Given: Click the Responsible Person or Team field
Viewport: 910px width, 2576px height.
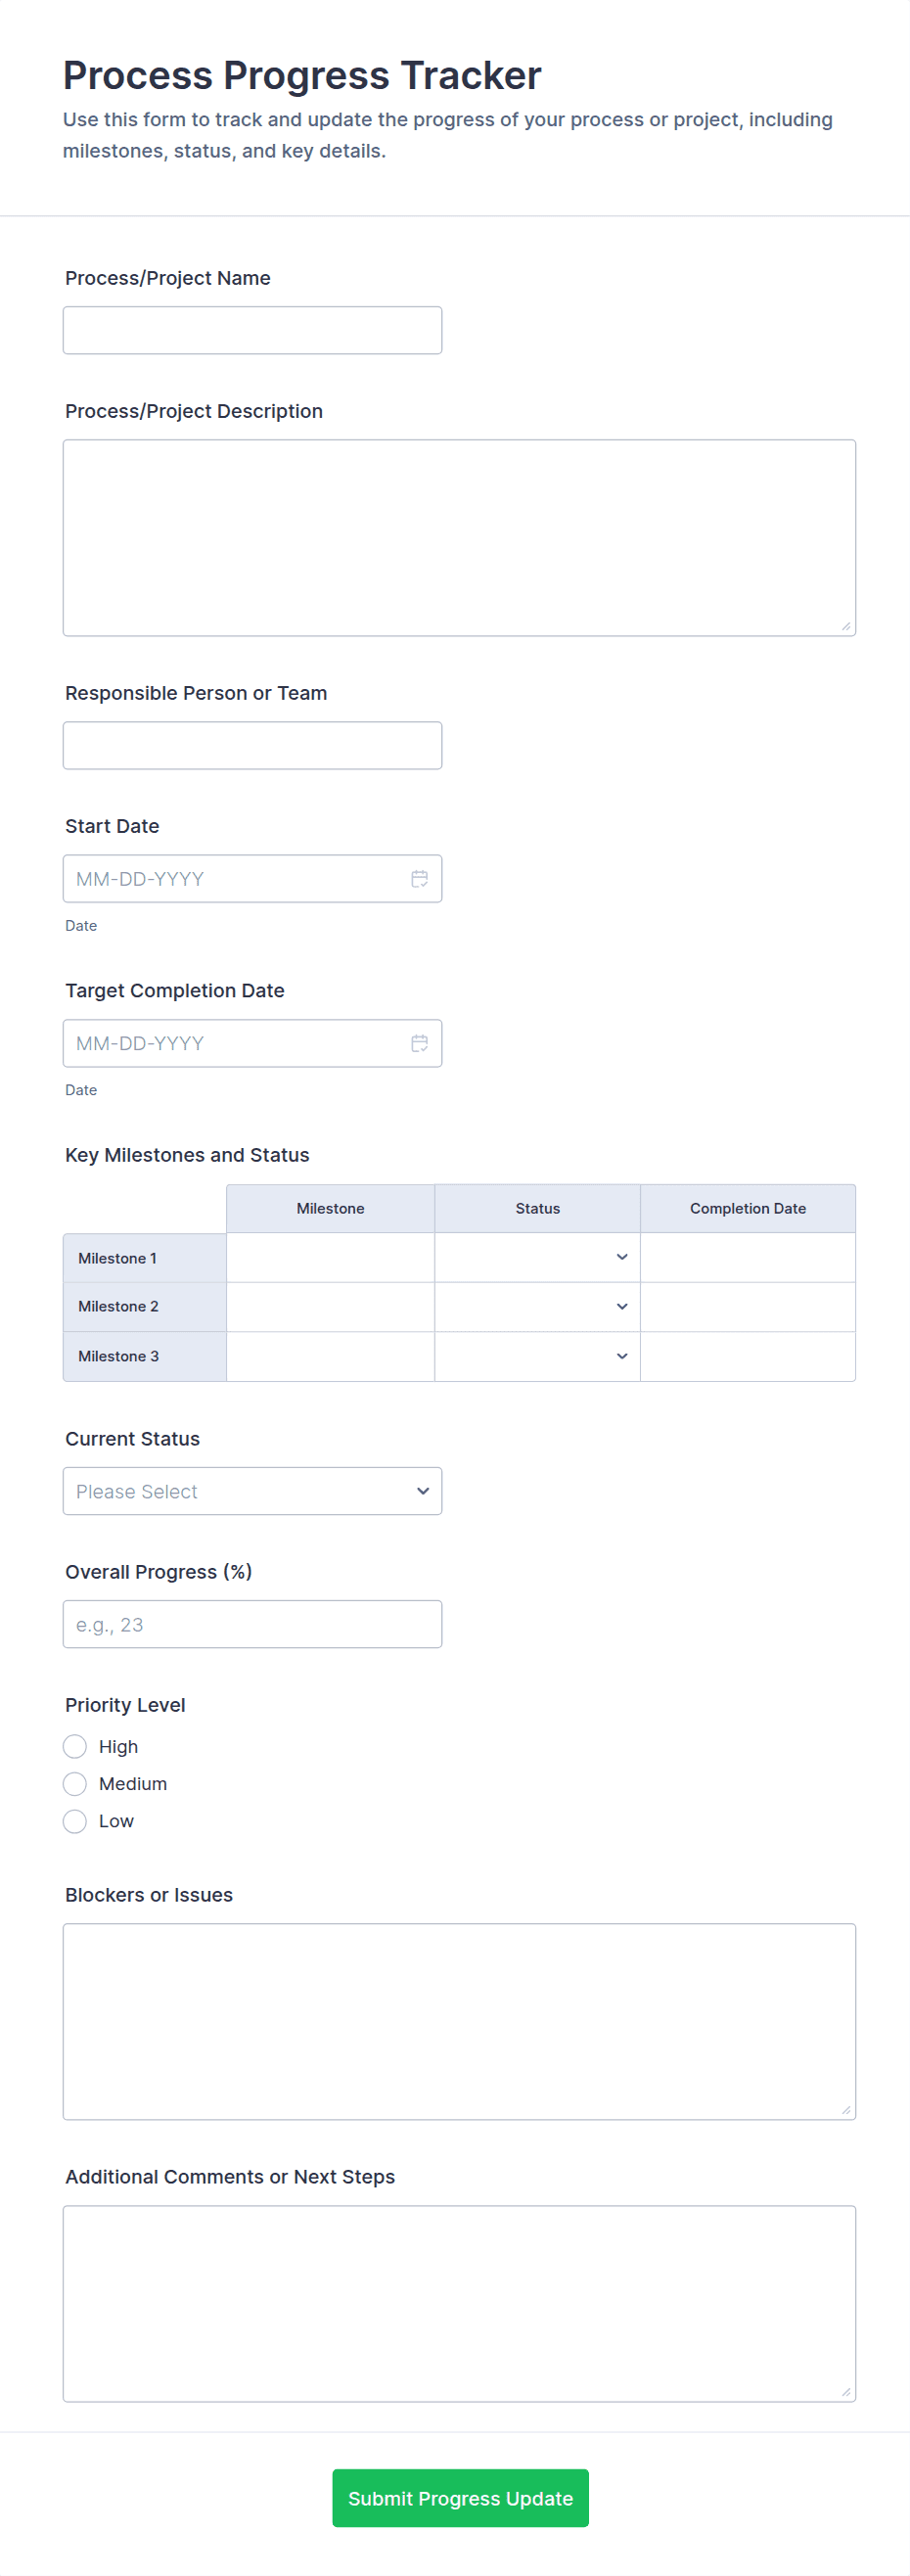Looking at the screenshot, I should pyautogui.click(x=252, y=745).
